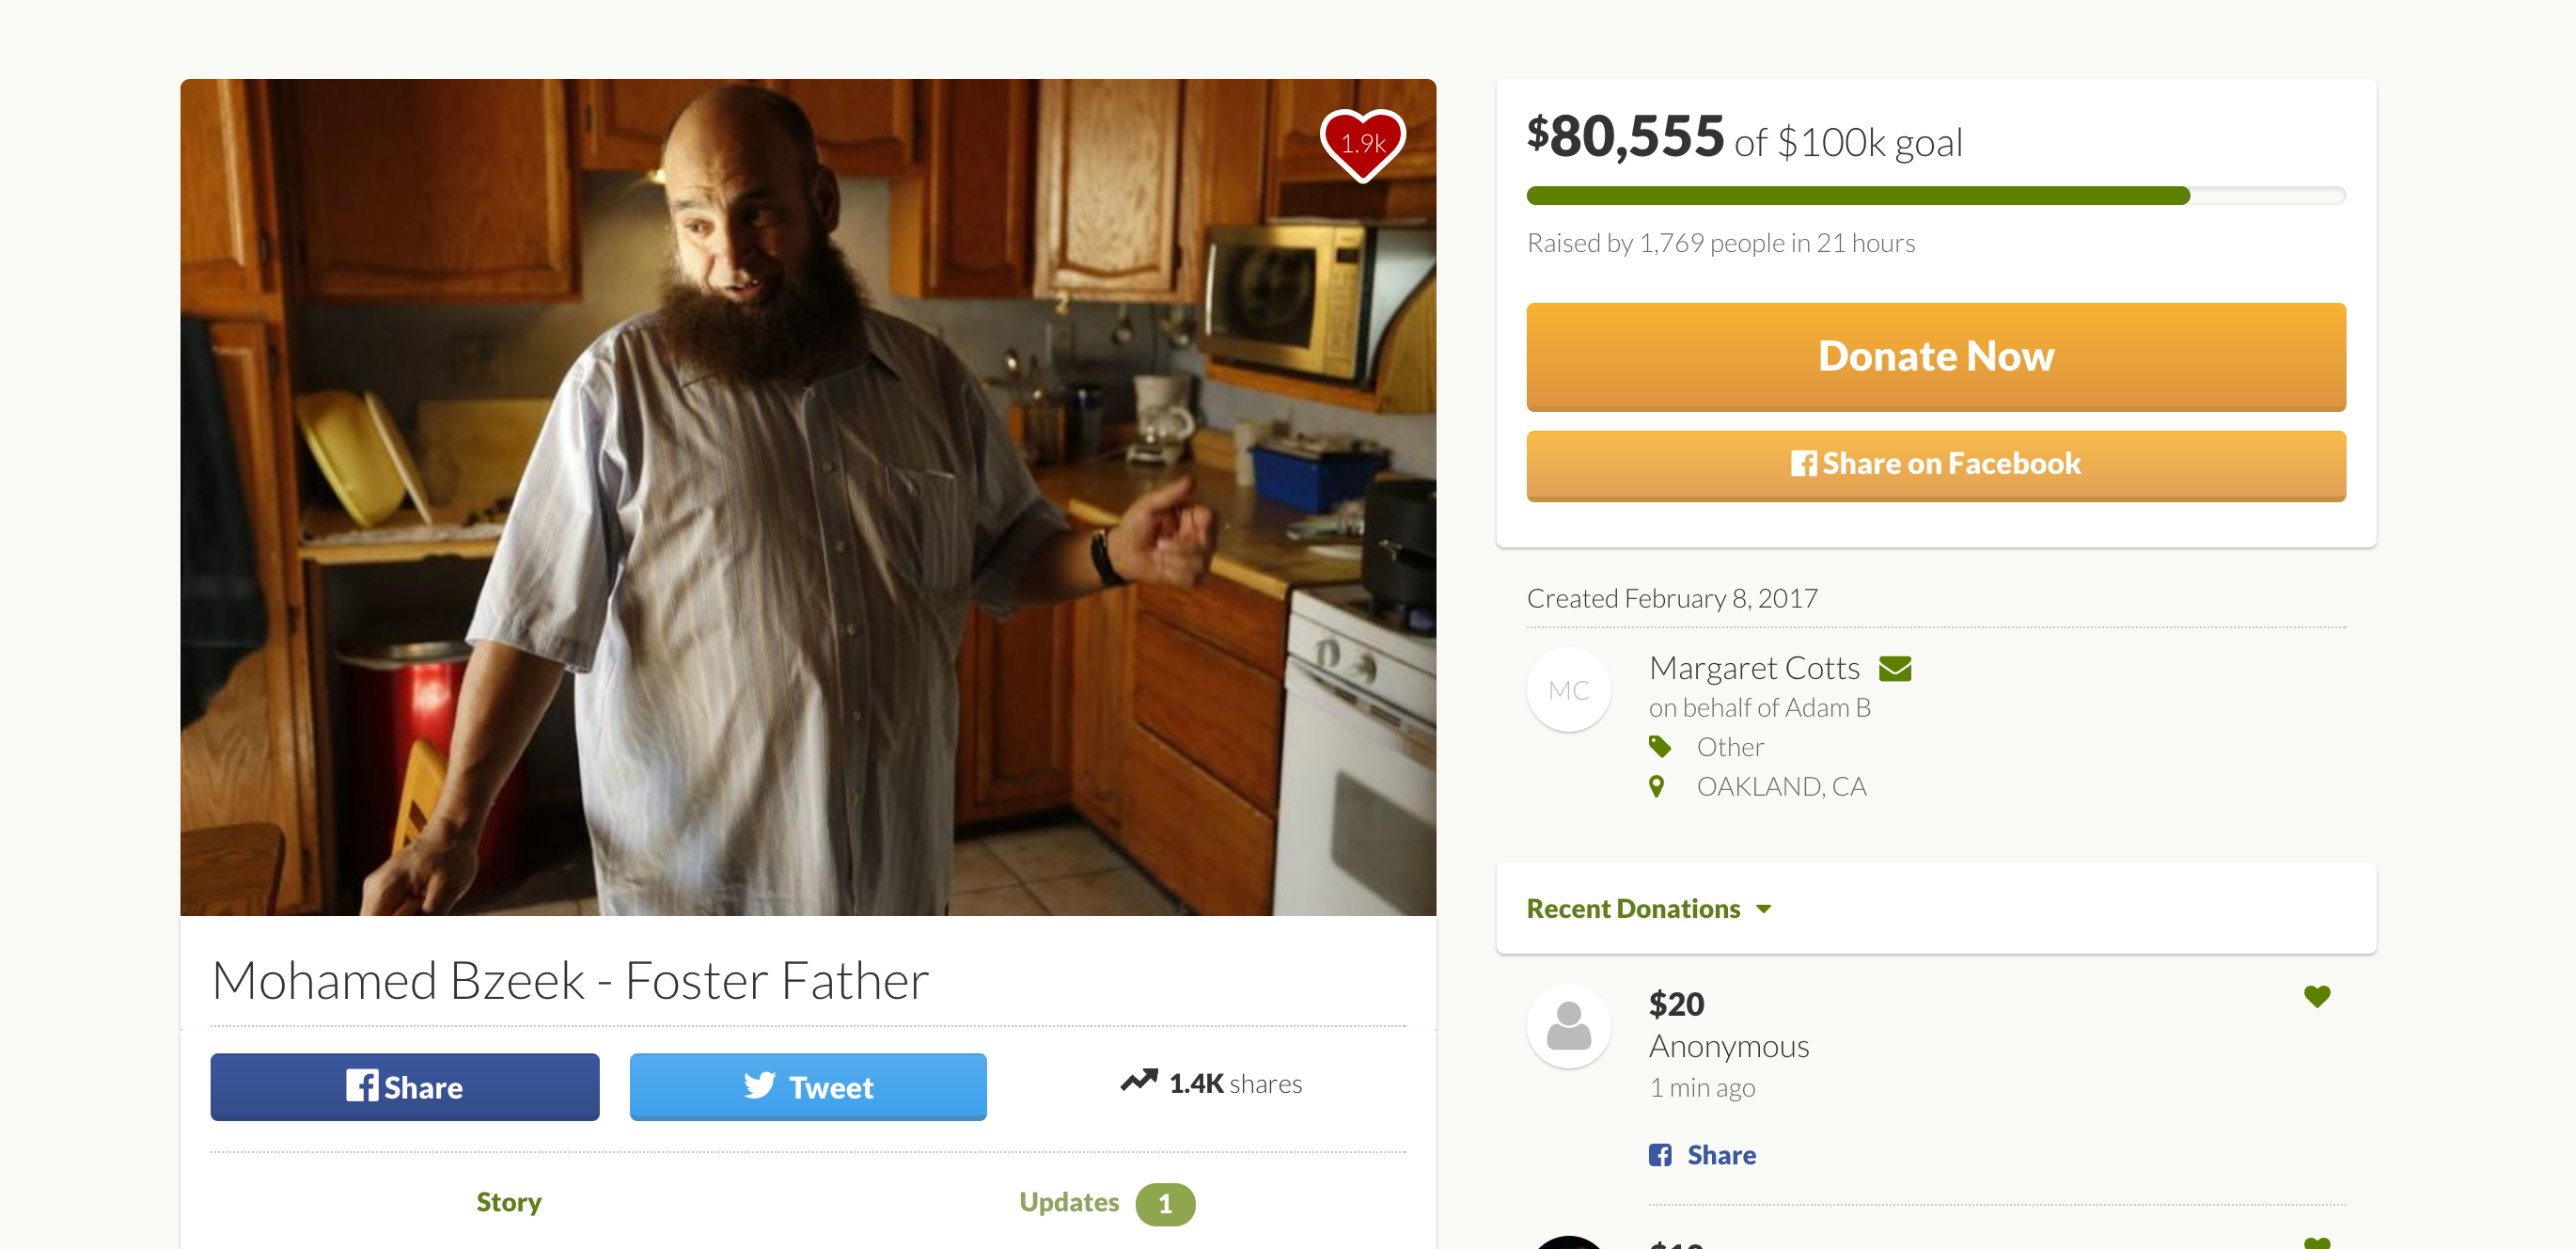Open the Story tab
The image size is (2576, 1249).
pos(509,1202)
